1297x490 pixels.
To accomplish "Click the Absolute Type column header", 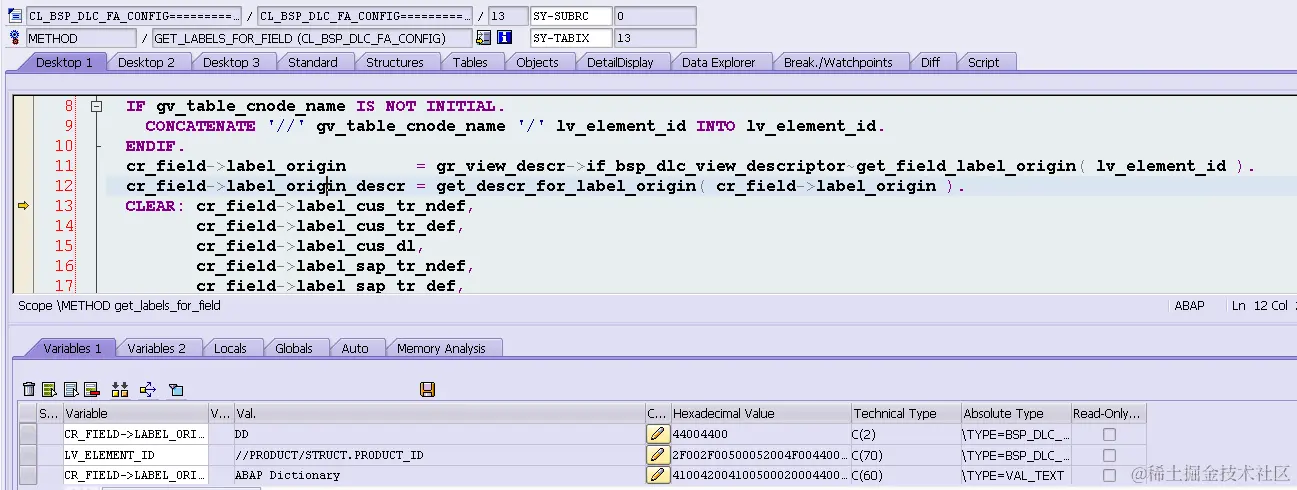I will coord(1014,413).
